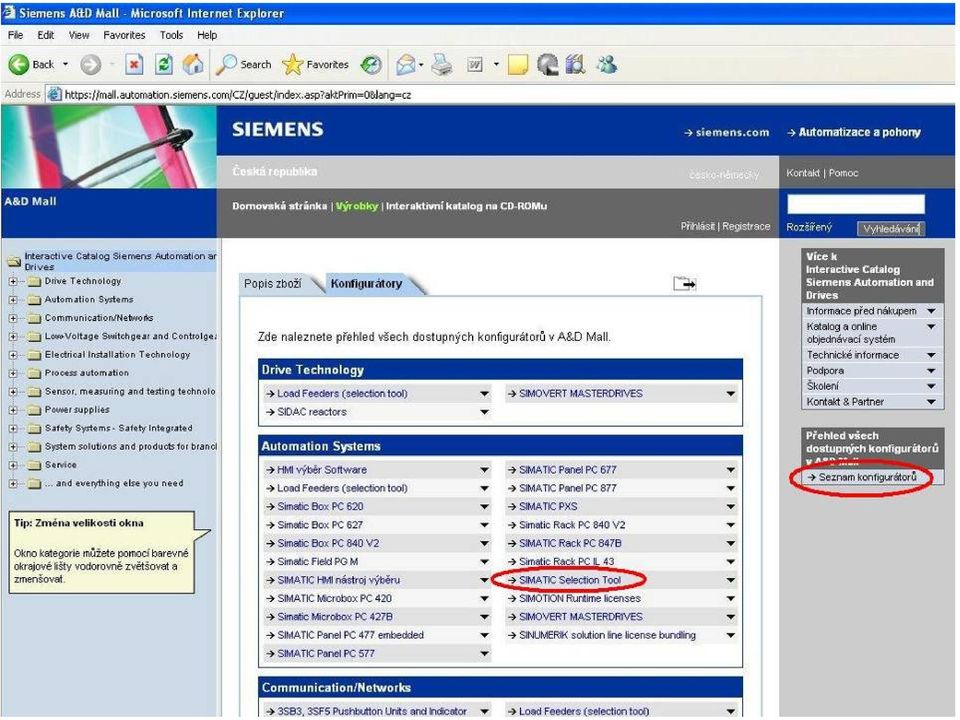Click the Pomoc help link
This screenshot has height=720, width=960.
coord(843,173)
